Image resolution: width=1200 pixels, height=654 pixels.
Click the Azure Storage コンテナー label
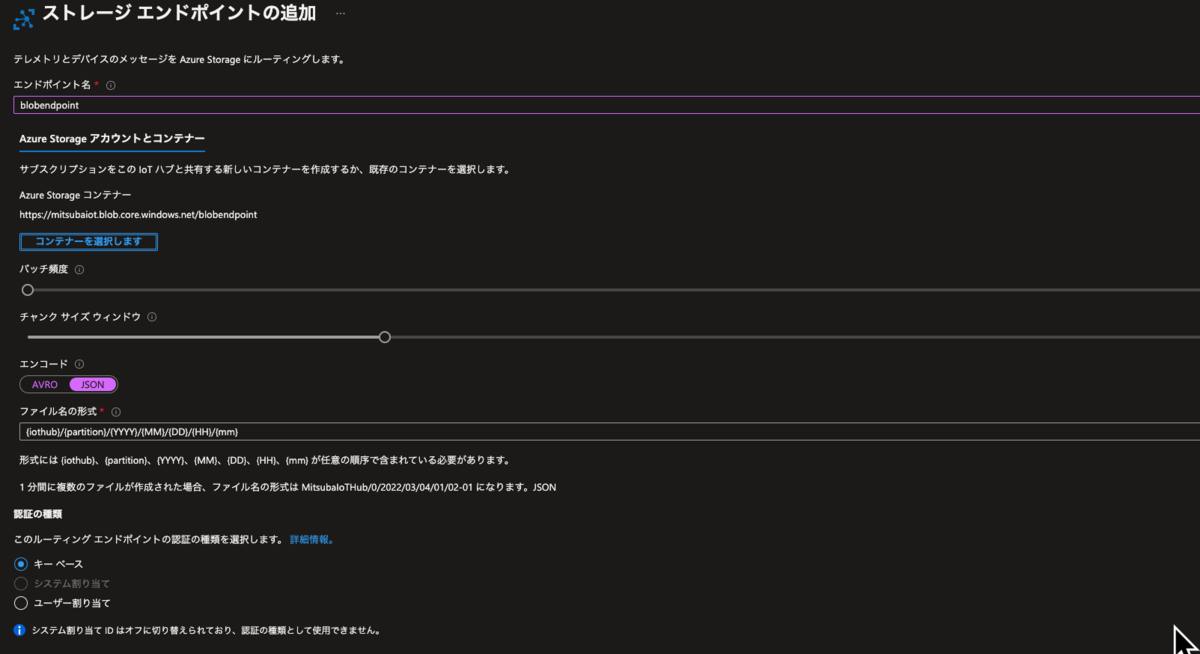click(75, 195)
